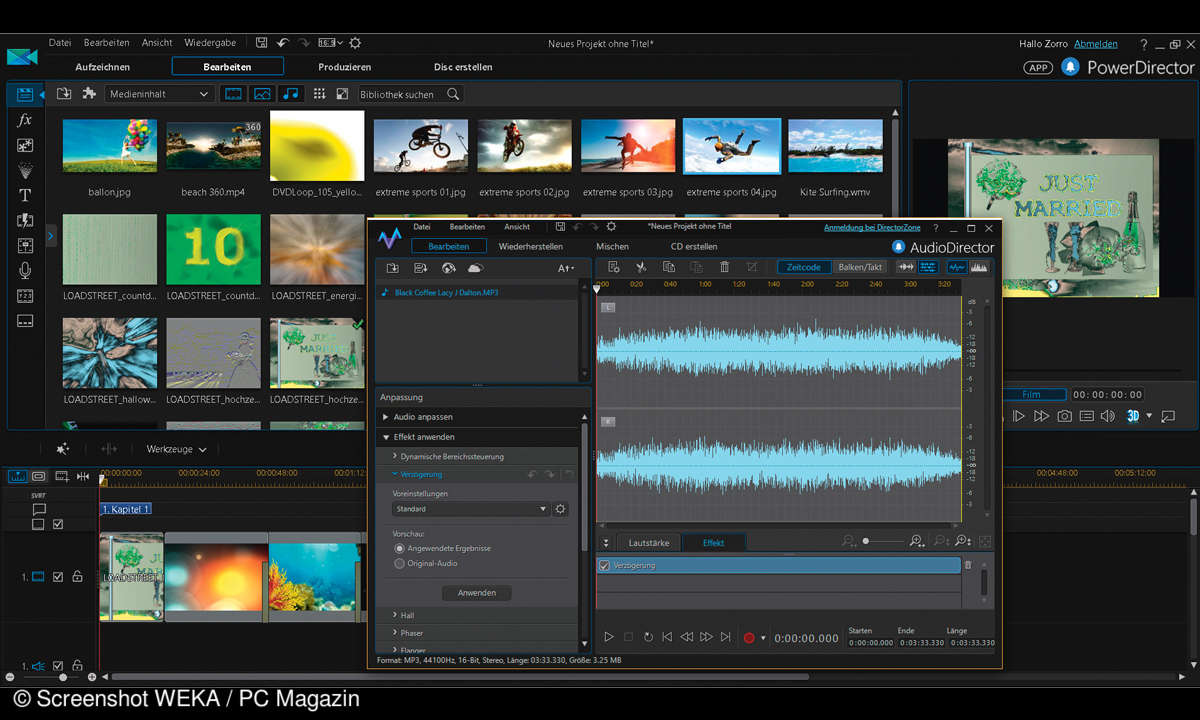Take a snapshot with the camera icon in preview
Viewport: 1200px width, 720px height.
(x=1065, y=416)
